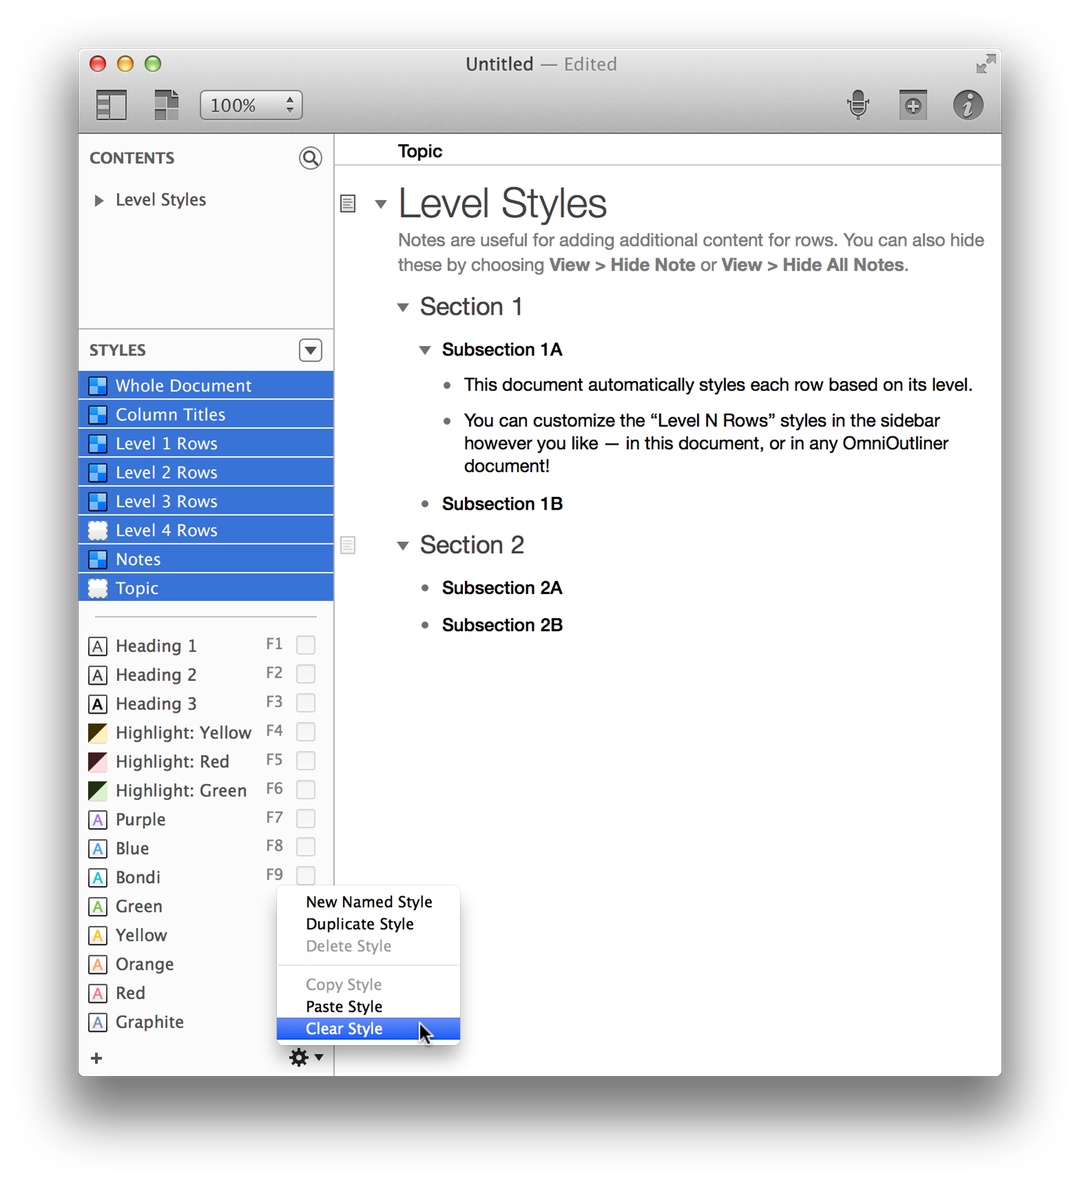Toggle the Highlight: Red checkbox
The image size is (1080, 1185).
pyautogui.click(x=306, y=760)
